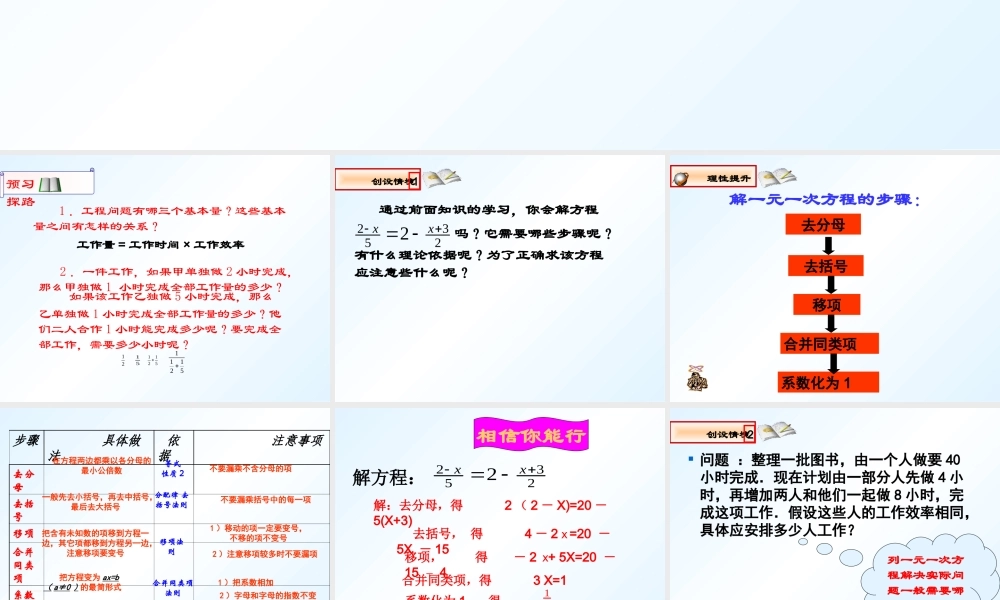Click the 注意事项 table header
Screen dimensions: 1000x600
pyautogui.click(x=297, y=441)
